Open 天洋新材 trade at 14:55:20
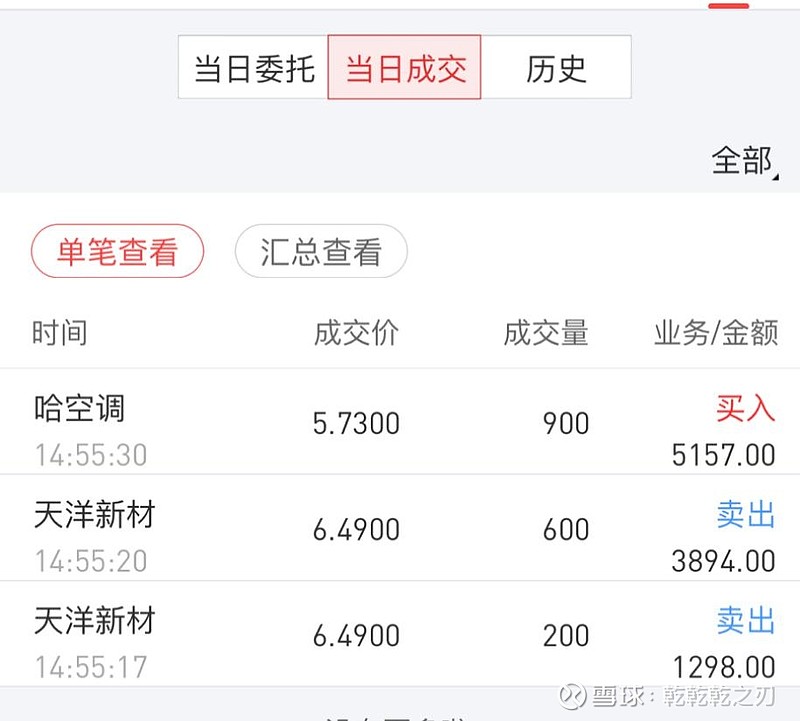This screenshot has width=800, height=721. (x=400, y=528)
